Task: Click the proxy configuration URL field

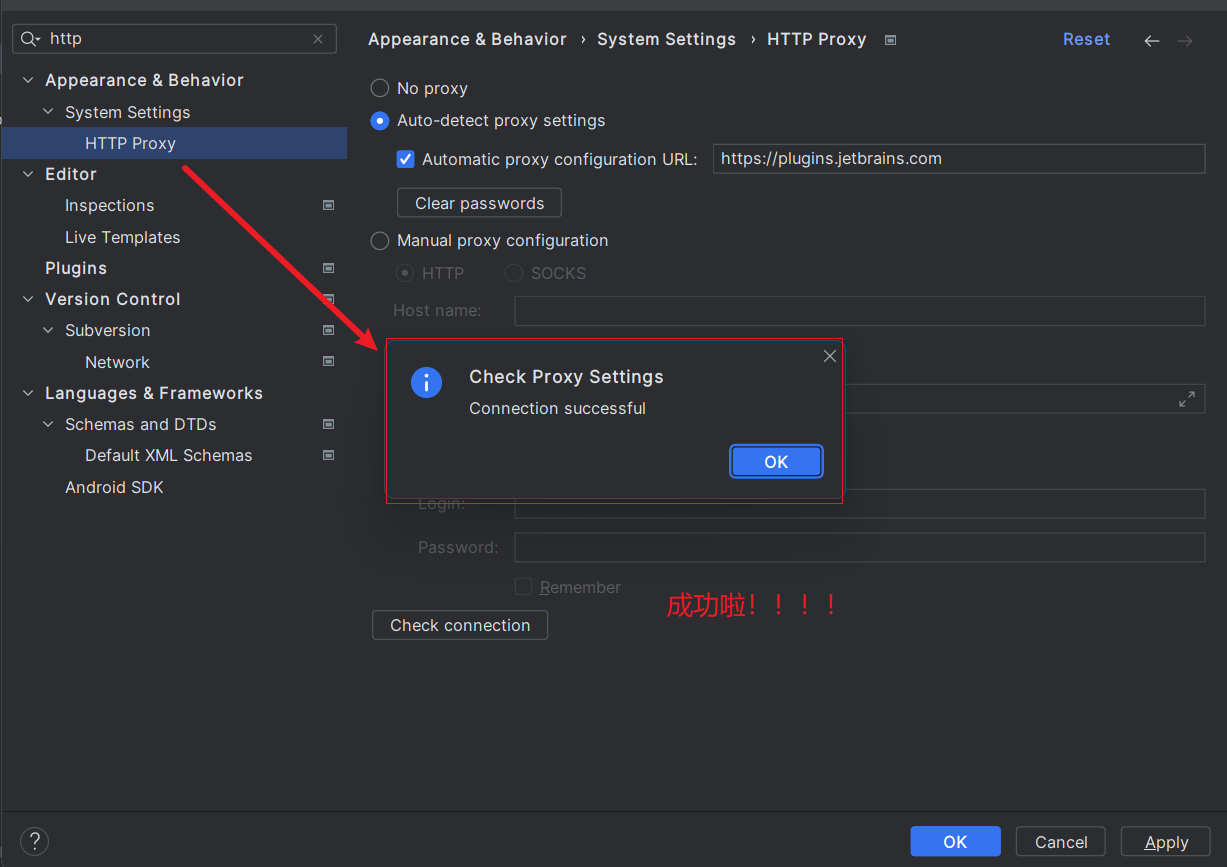Action: pos(958,159)
